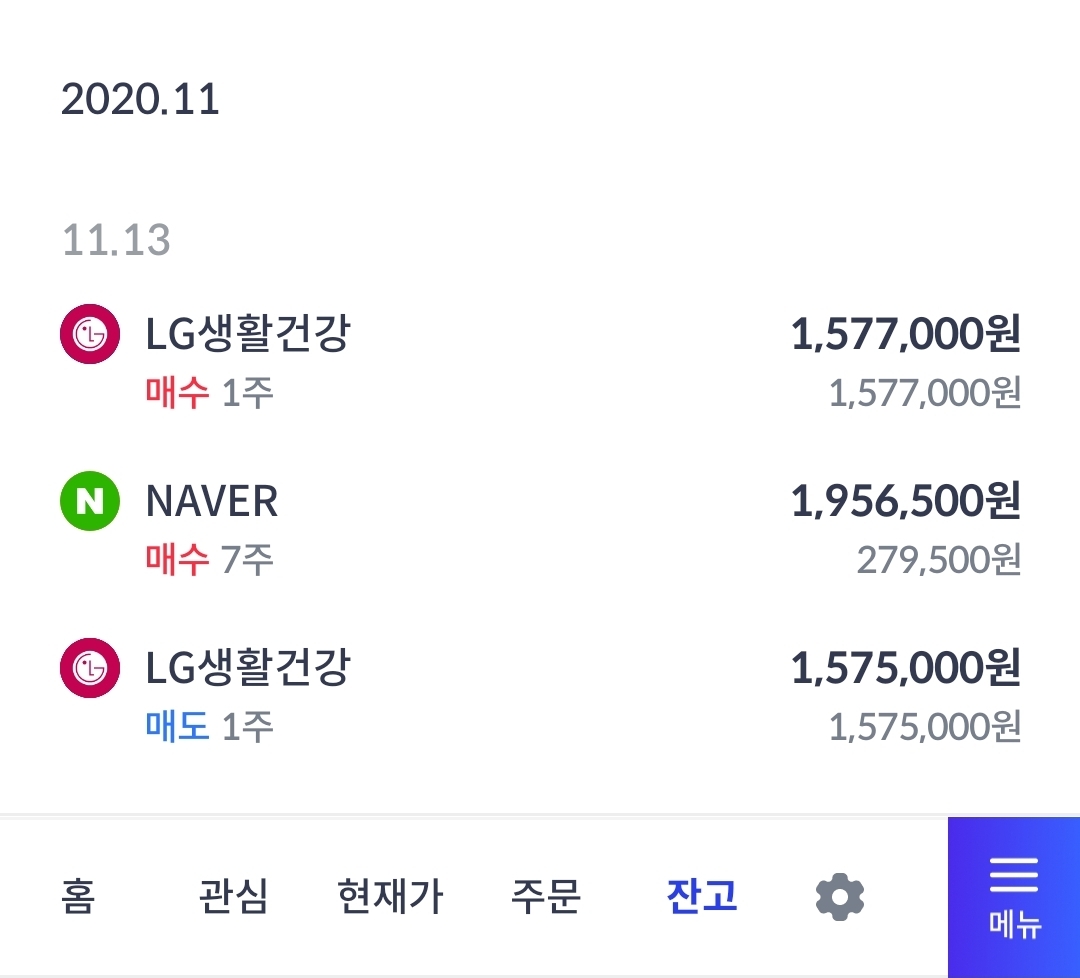The width and height of the screenshot is (1080, 978).
Task: Tap the 1,956,500원 NAVER total amount
Action: 905,501
